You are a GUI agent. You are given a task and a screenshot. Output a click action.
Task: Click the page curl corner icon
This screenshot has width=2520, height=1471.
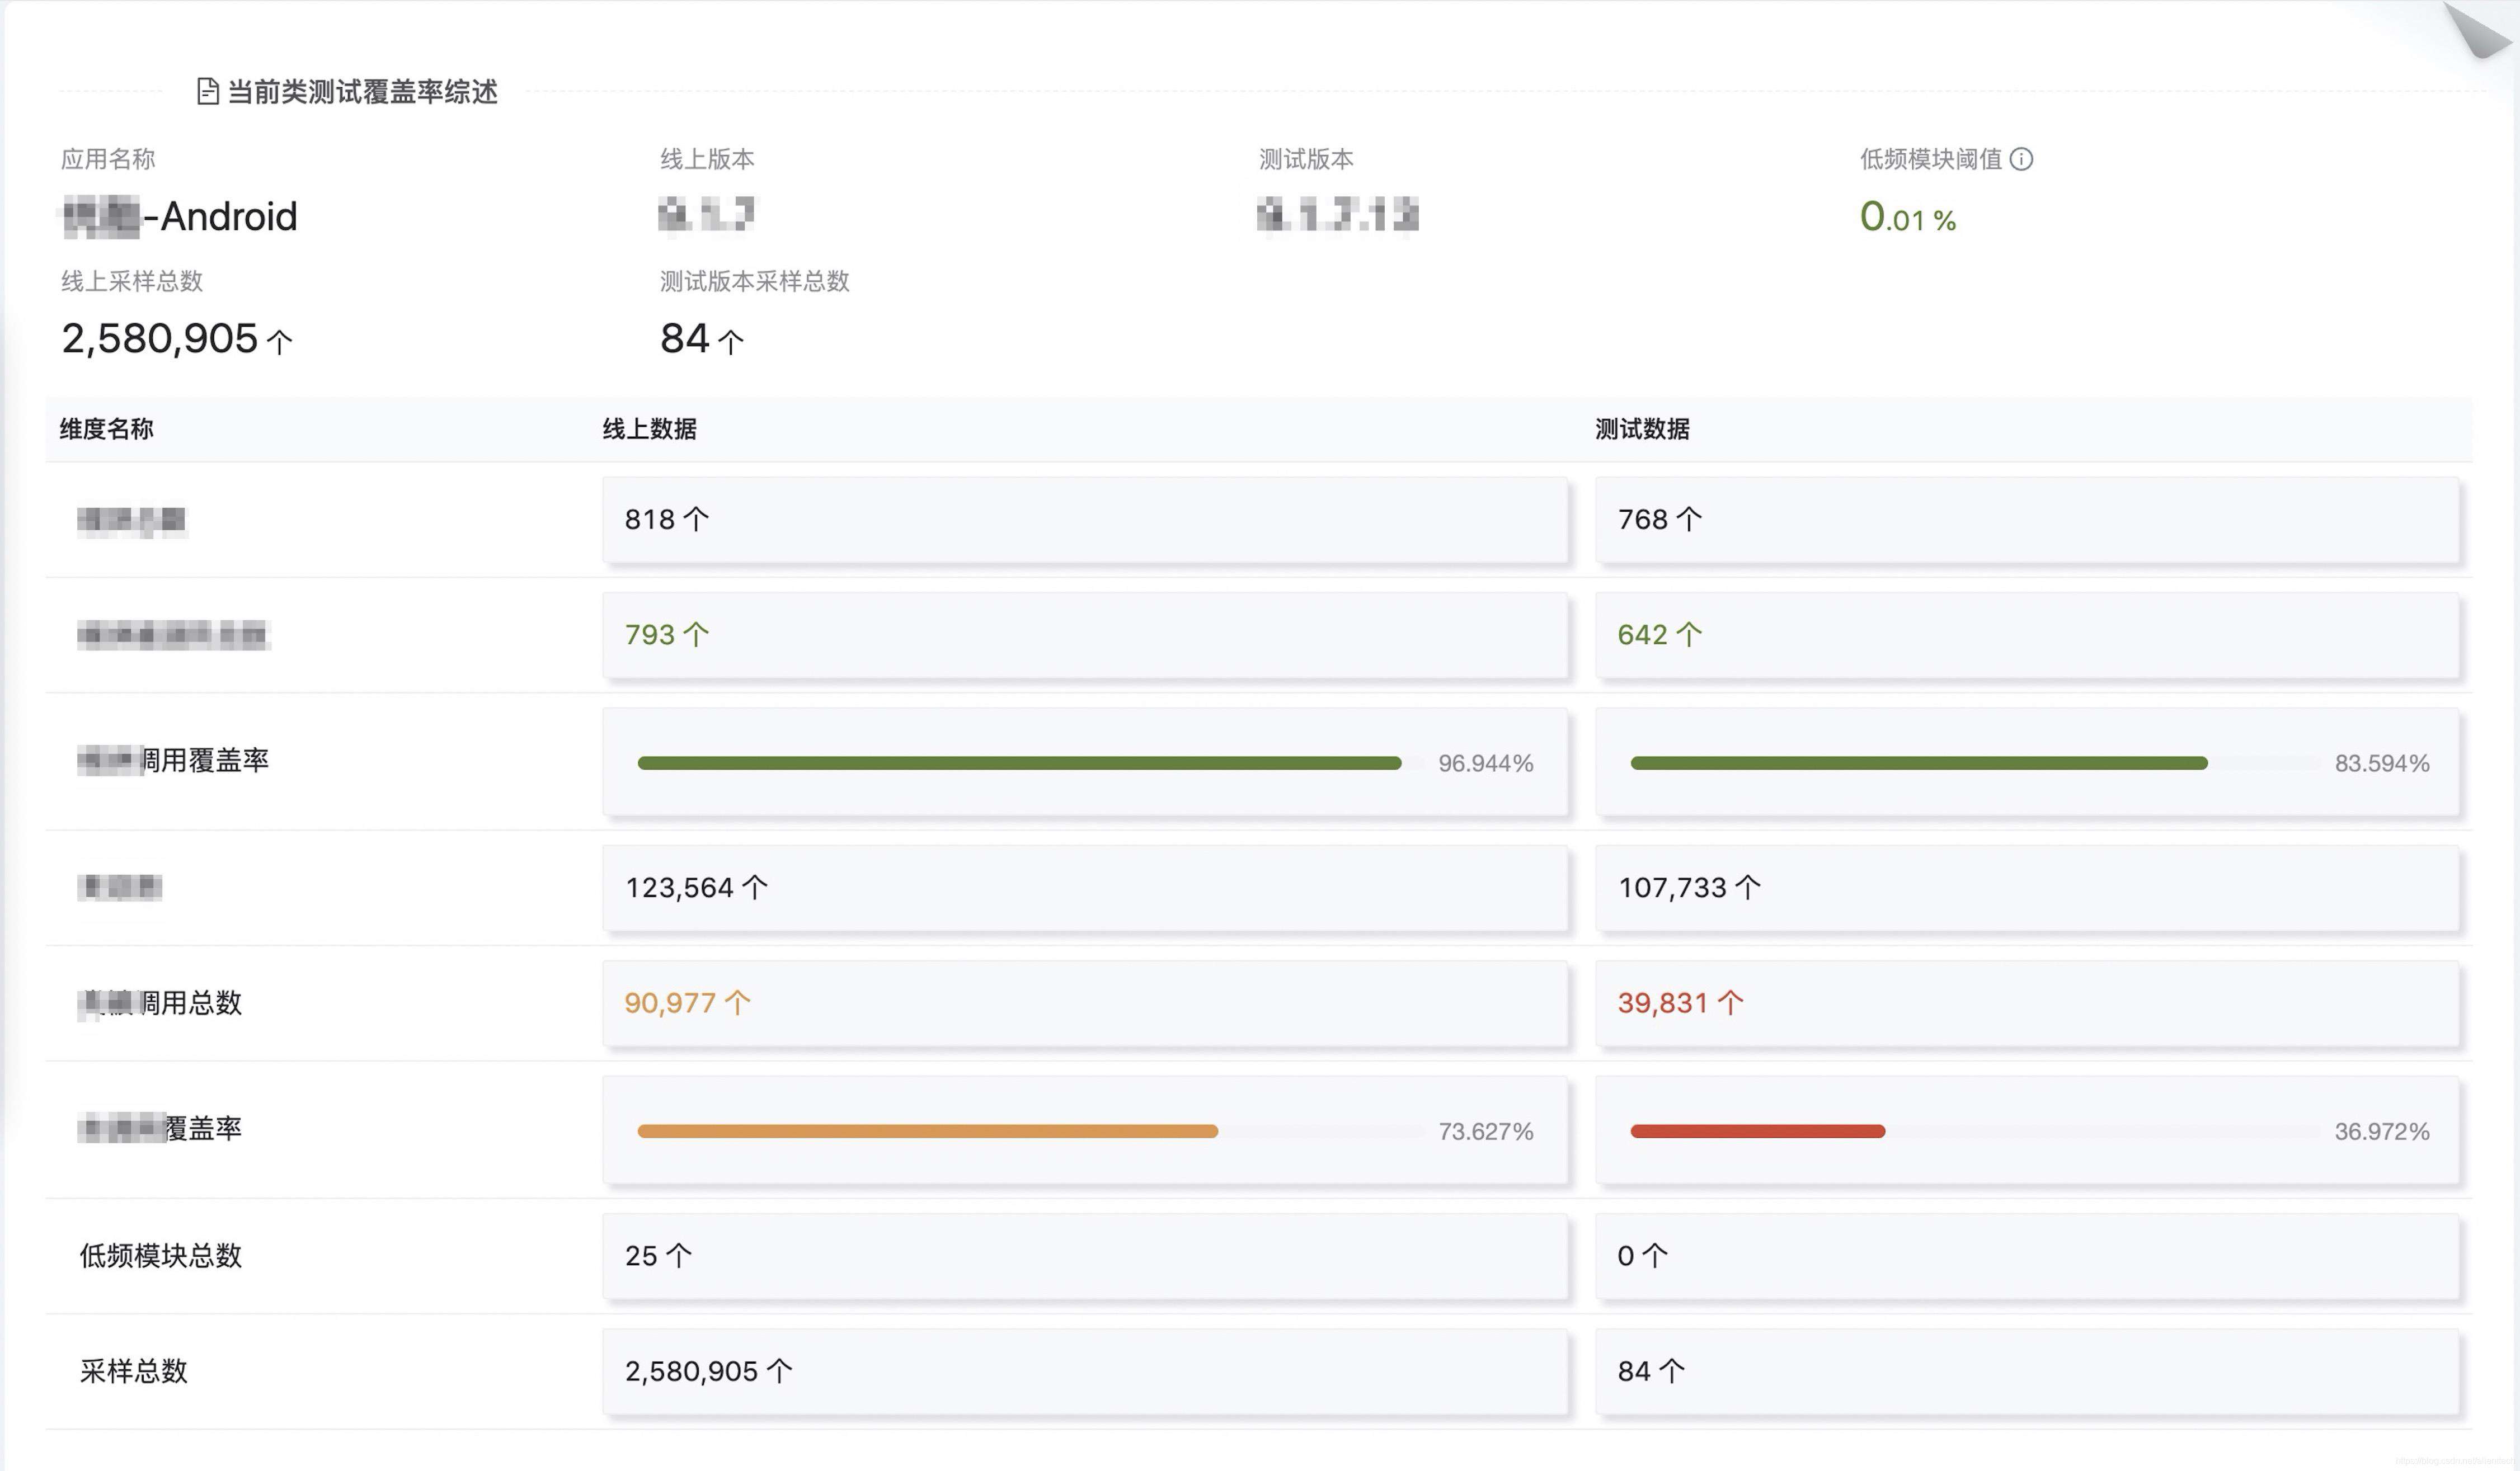[x=2478, y=29]
